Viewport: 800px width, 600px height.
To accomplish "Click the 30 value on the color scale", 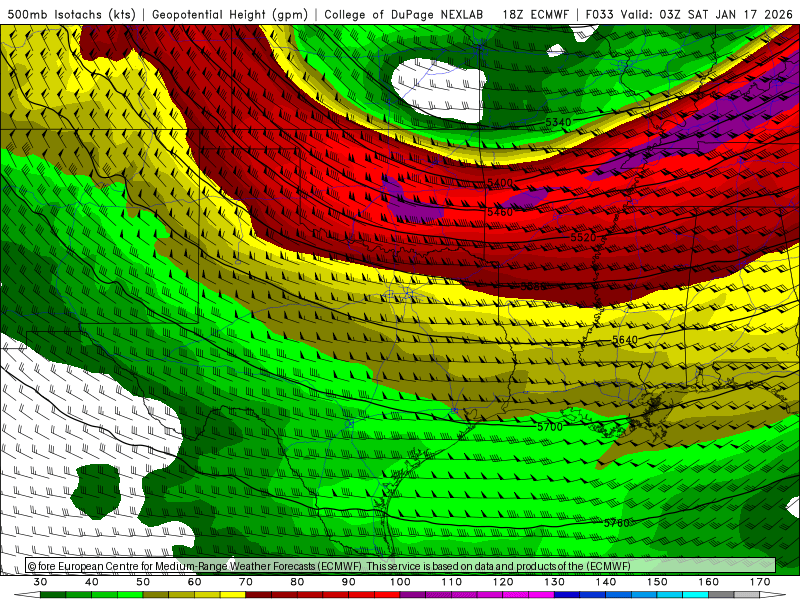I will tap(40, 582).
